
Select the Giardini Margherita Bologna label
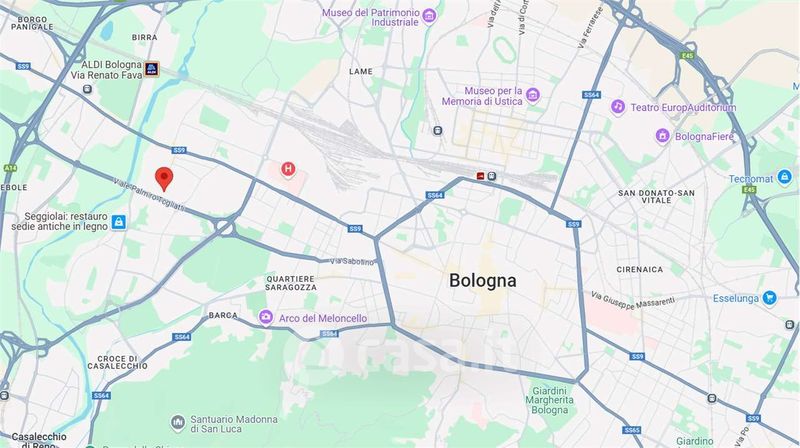click(x=549, y=401)
